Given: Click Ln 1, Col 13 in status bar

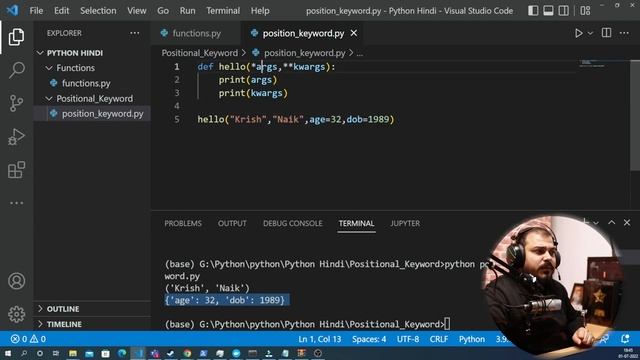Looking at the screenshot, I should coord(320,339).
